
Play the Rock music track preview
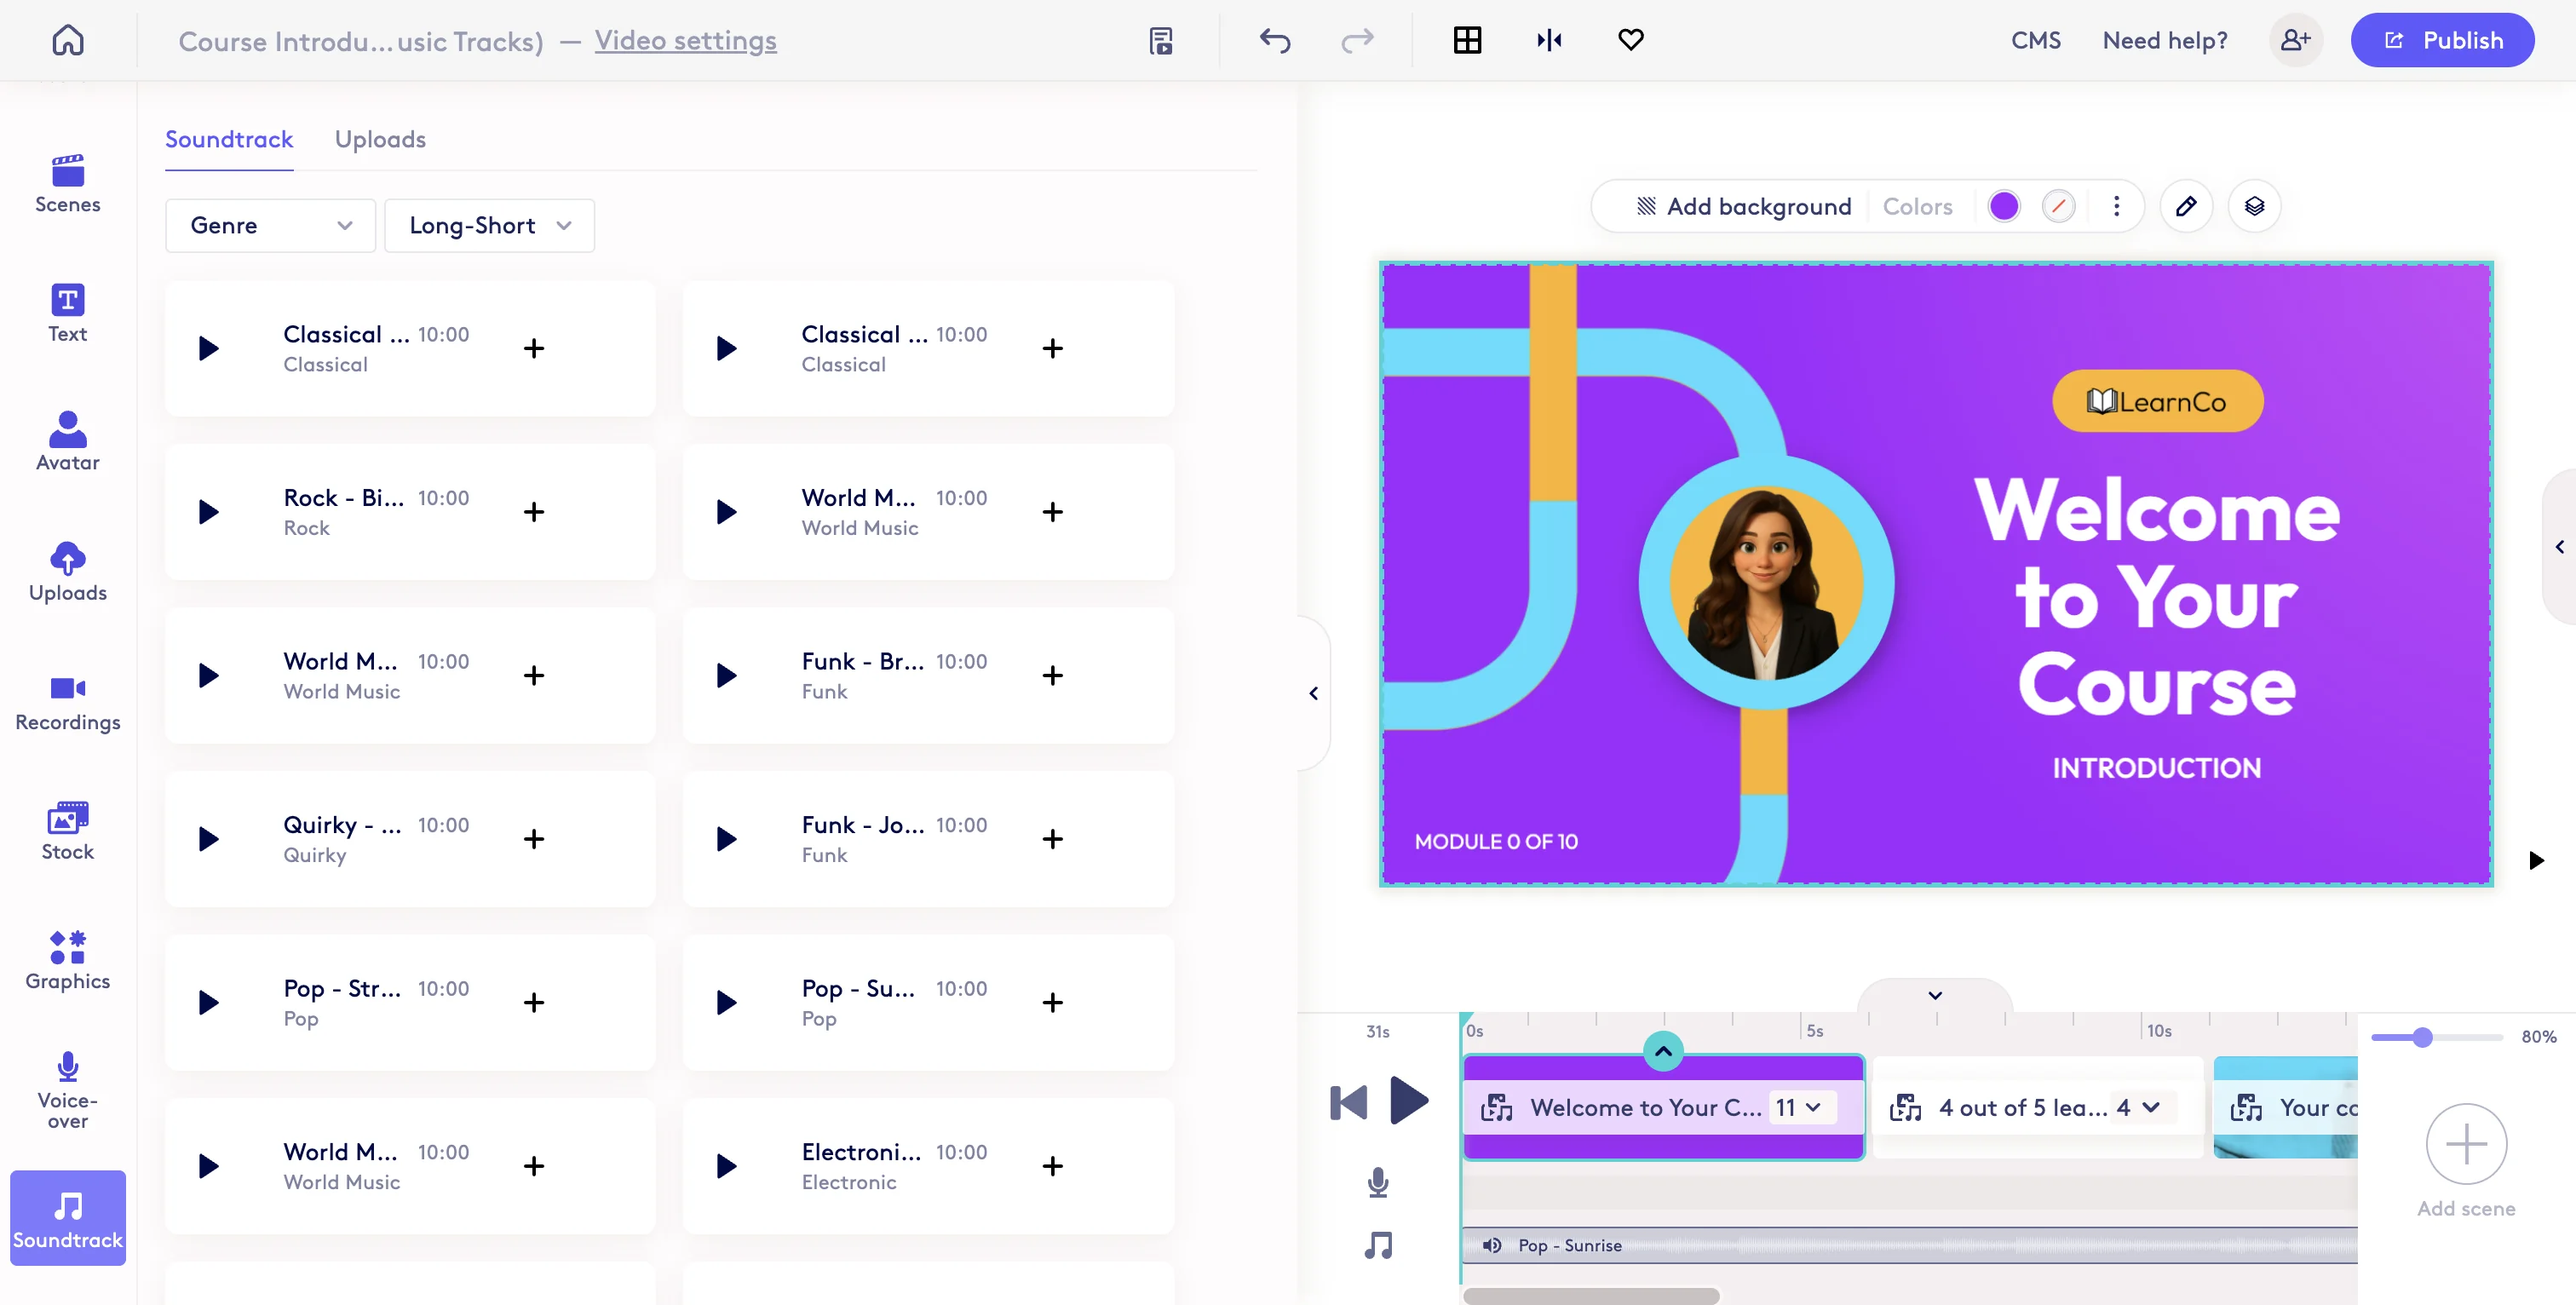click(207, 511)
